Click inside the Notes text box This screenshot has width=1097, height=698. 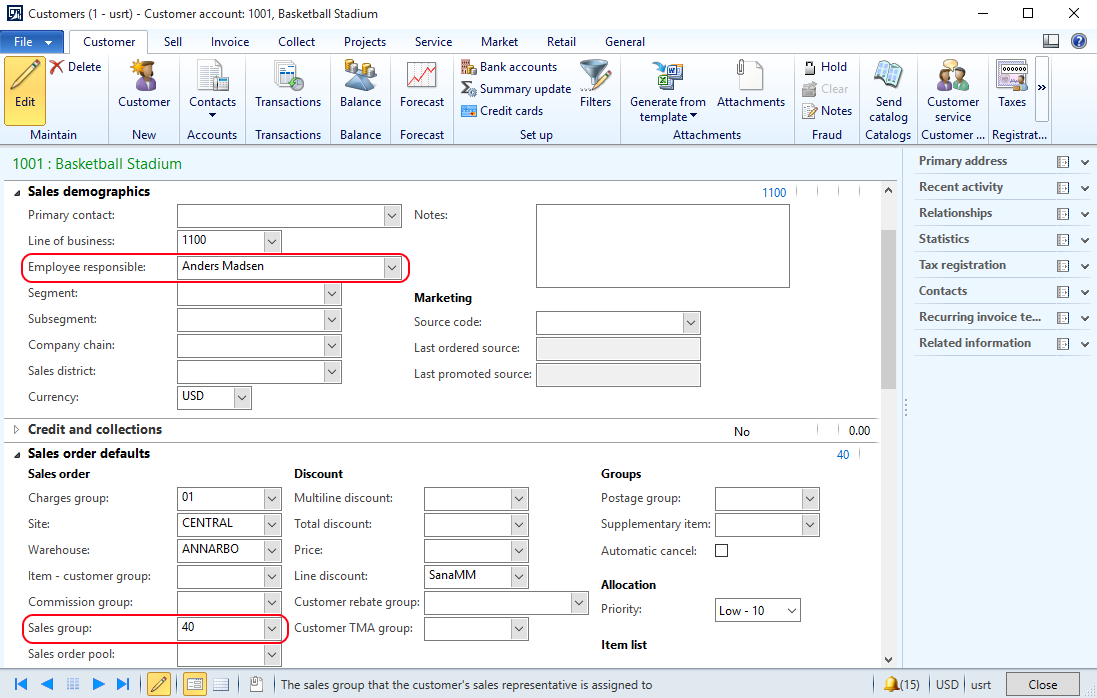pyautogui.click(x=663, y=245)
